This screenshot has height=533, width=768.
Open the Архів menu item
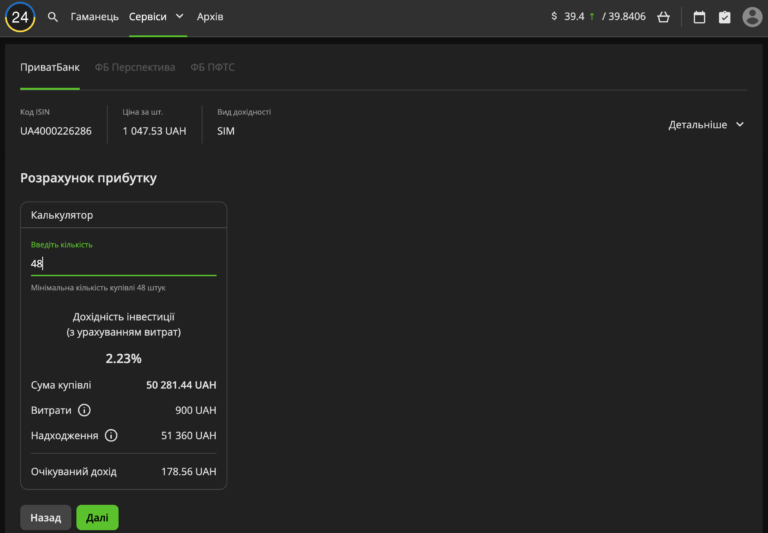click(x=210, y=17)
